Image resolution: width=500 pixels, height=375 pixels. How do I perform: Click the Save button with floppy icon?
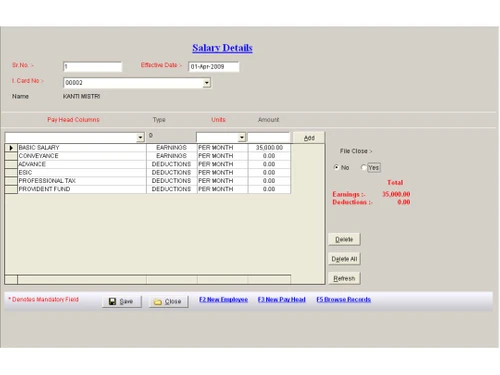coord(122,301)
